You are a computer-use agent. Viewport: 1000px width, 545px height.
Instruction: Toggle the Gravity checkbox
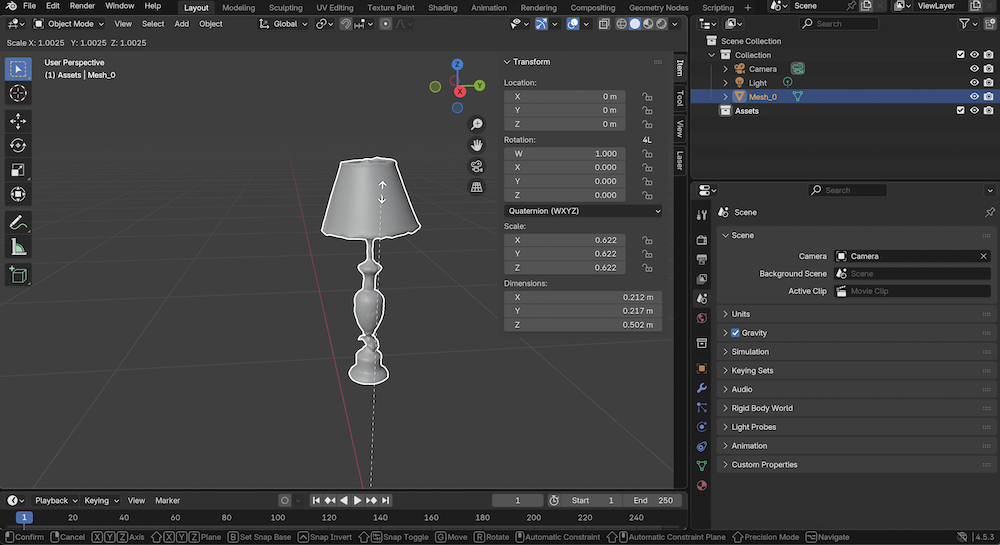pos(736,333)
